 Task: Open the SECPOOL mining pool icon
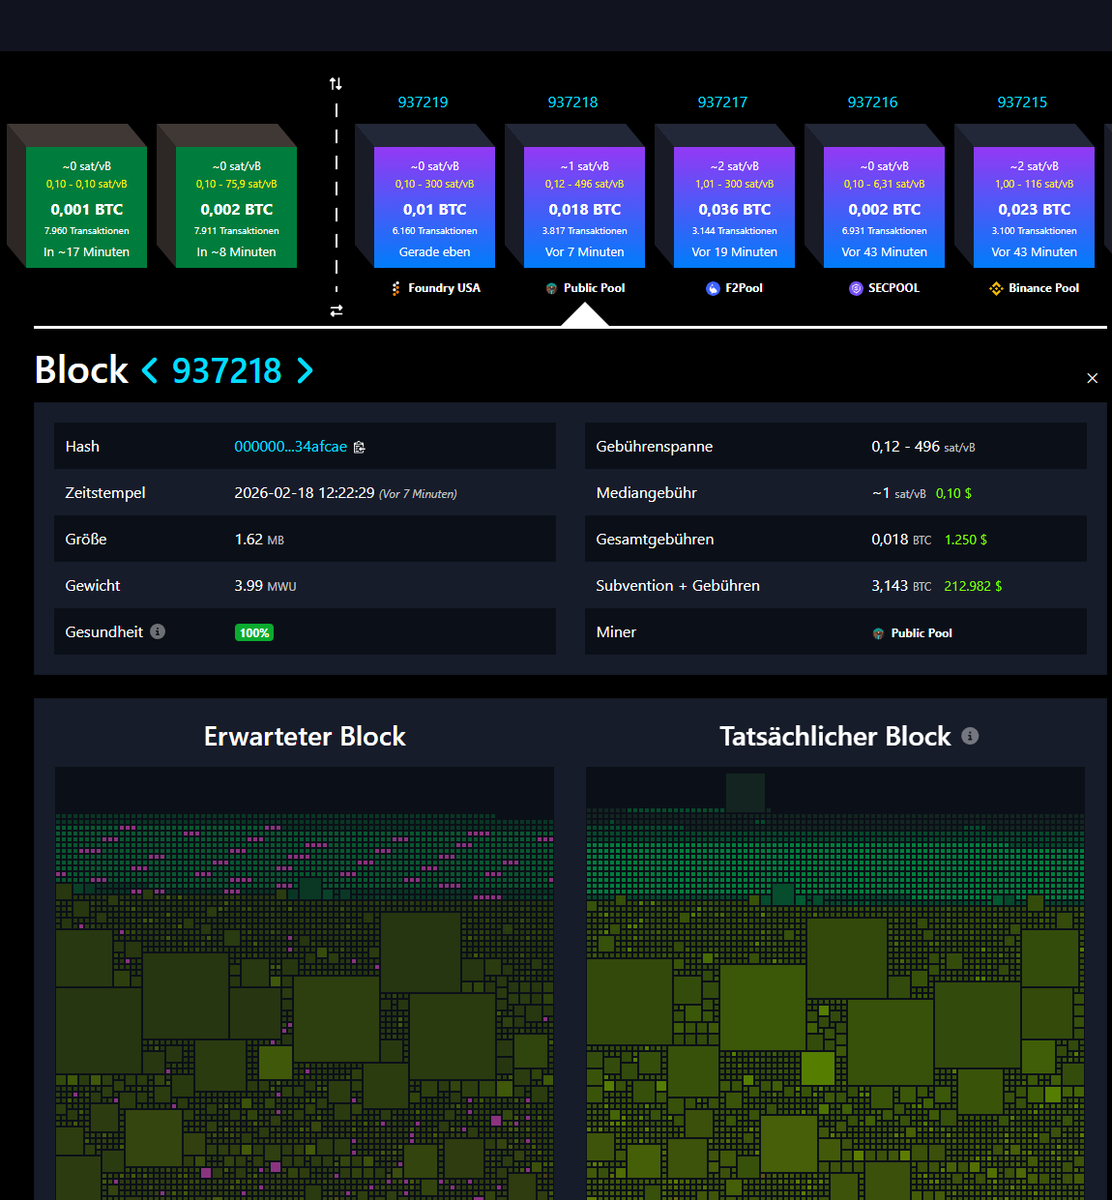click(854, 288)
